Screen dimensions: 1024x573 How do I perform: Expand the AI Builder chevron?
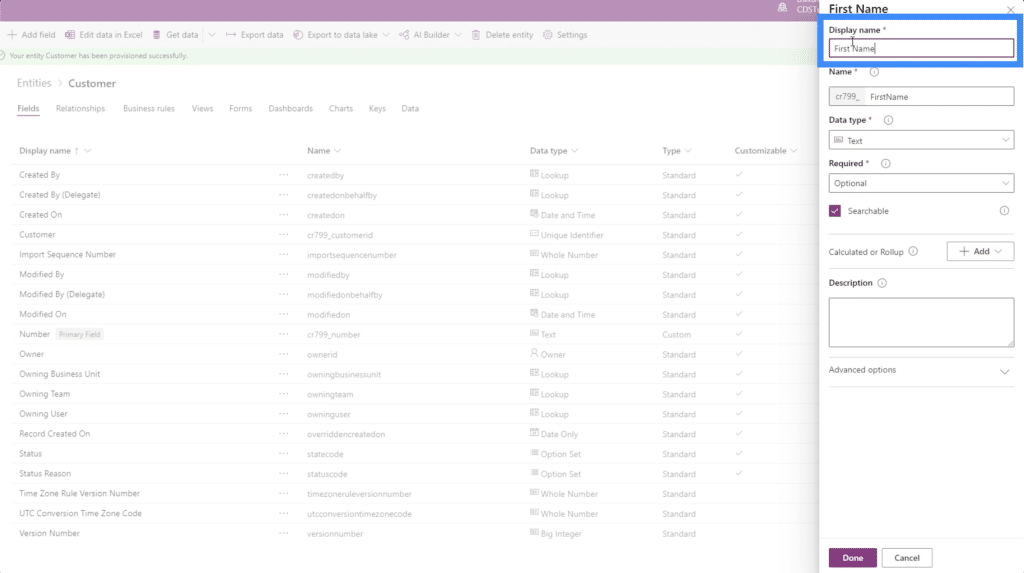coord(458,35)
